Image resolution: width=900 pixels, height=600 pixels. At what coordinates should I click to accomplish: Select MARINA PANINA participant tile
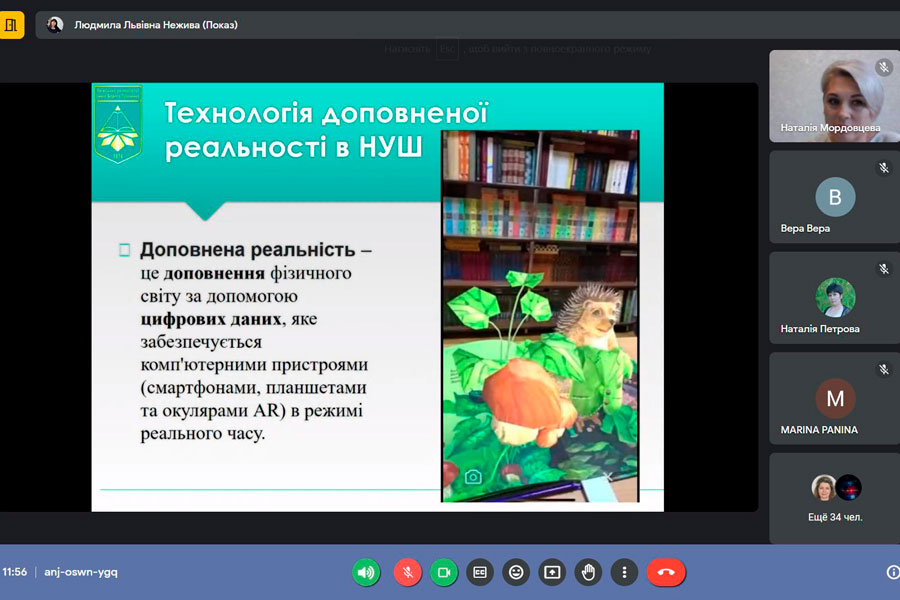pyautogui.click(x=835, y=398)
